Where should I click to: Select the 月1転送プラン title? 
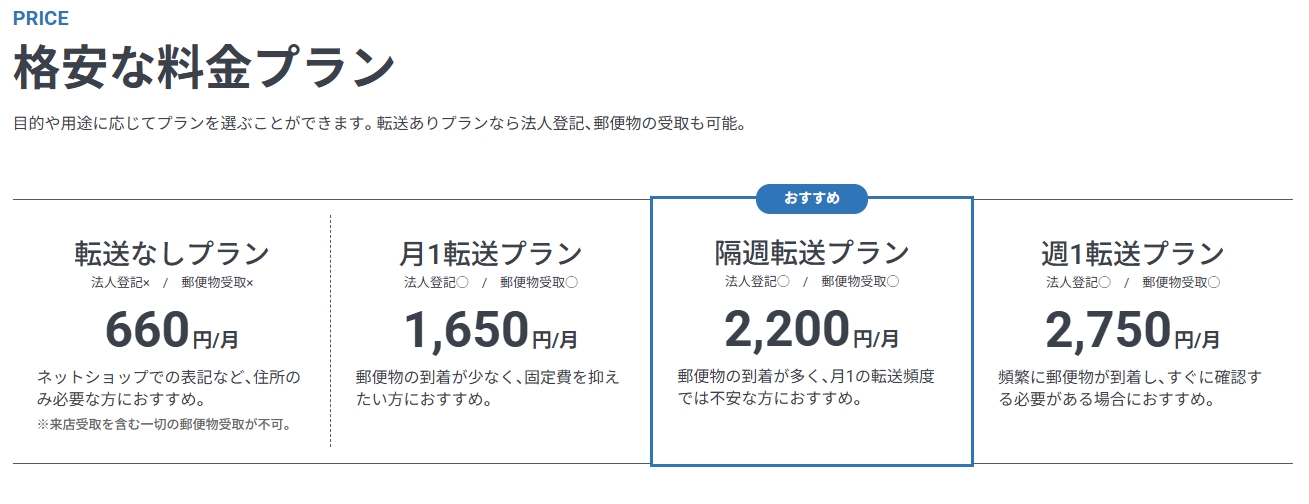click(490, 253)
